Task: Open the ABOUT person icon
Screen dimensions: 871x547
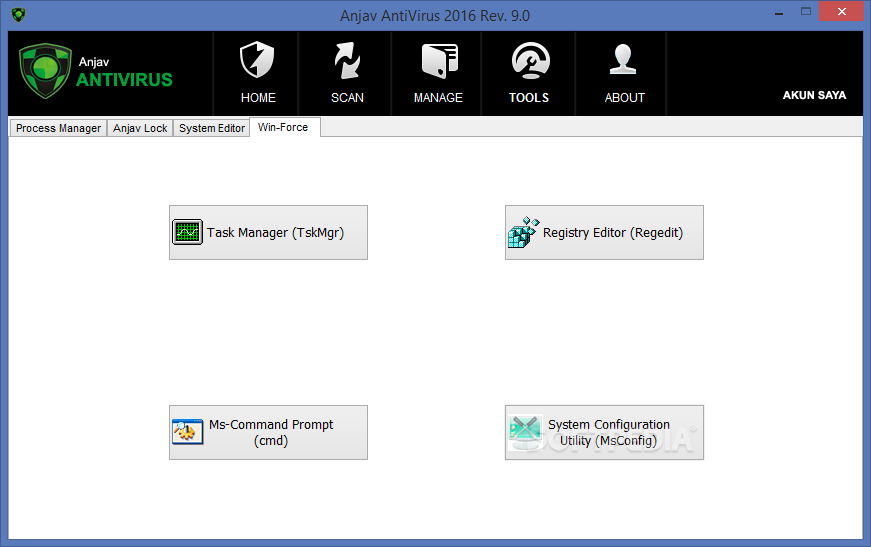Action: tap(623, 59)
